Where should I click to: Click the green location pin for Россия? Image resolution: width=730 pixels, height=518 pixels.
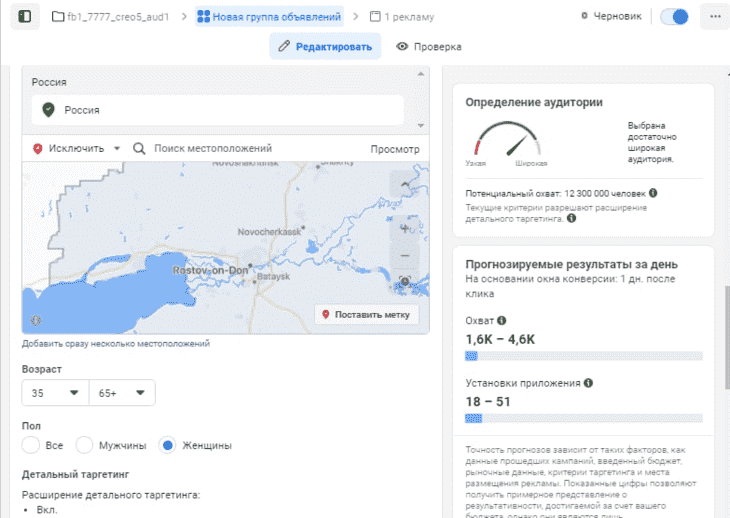click(x=48, y=110)
